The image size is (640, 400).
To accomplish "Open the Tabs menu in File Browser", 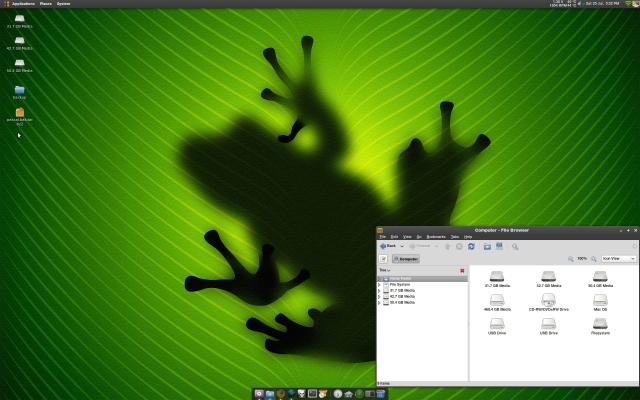I will (x=455, y=237).
